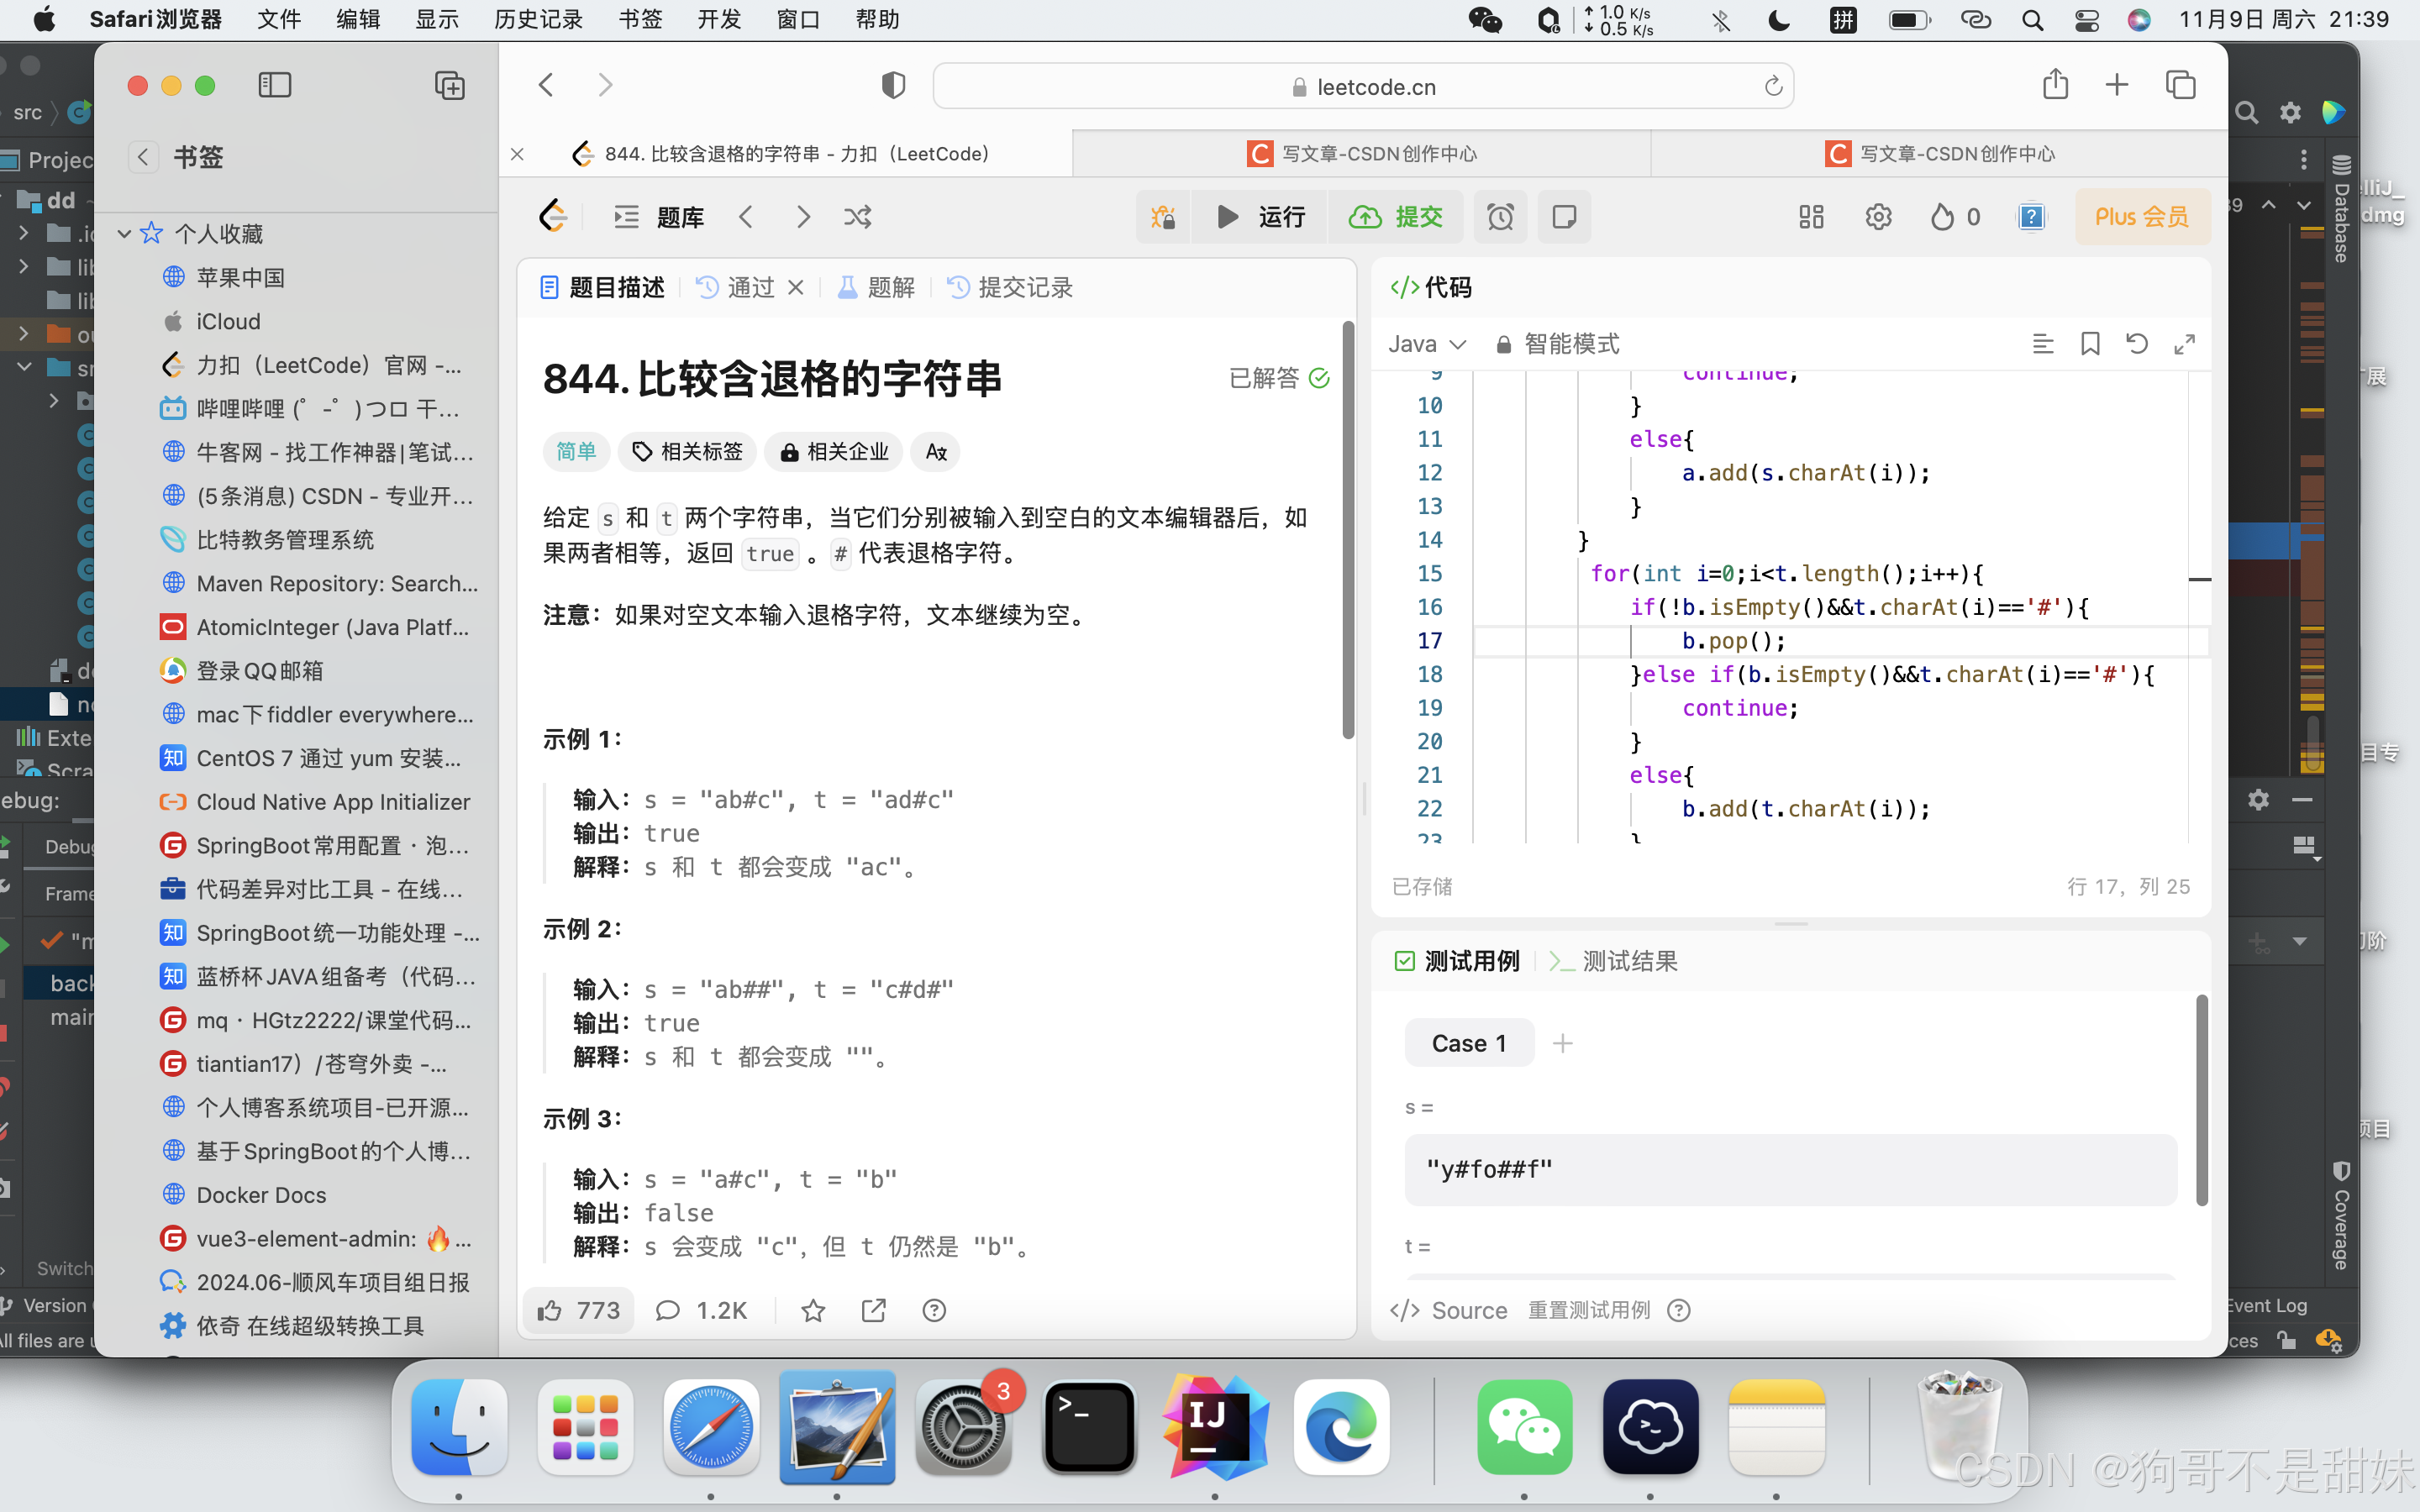
Task: Click the debug bug icon beside Run
Action: click(x=1162, y=217)
